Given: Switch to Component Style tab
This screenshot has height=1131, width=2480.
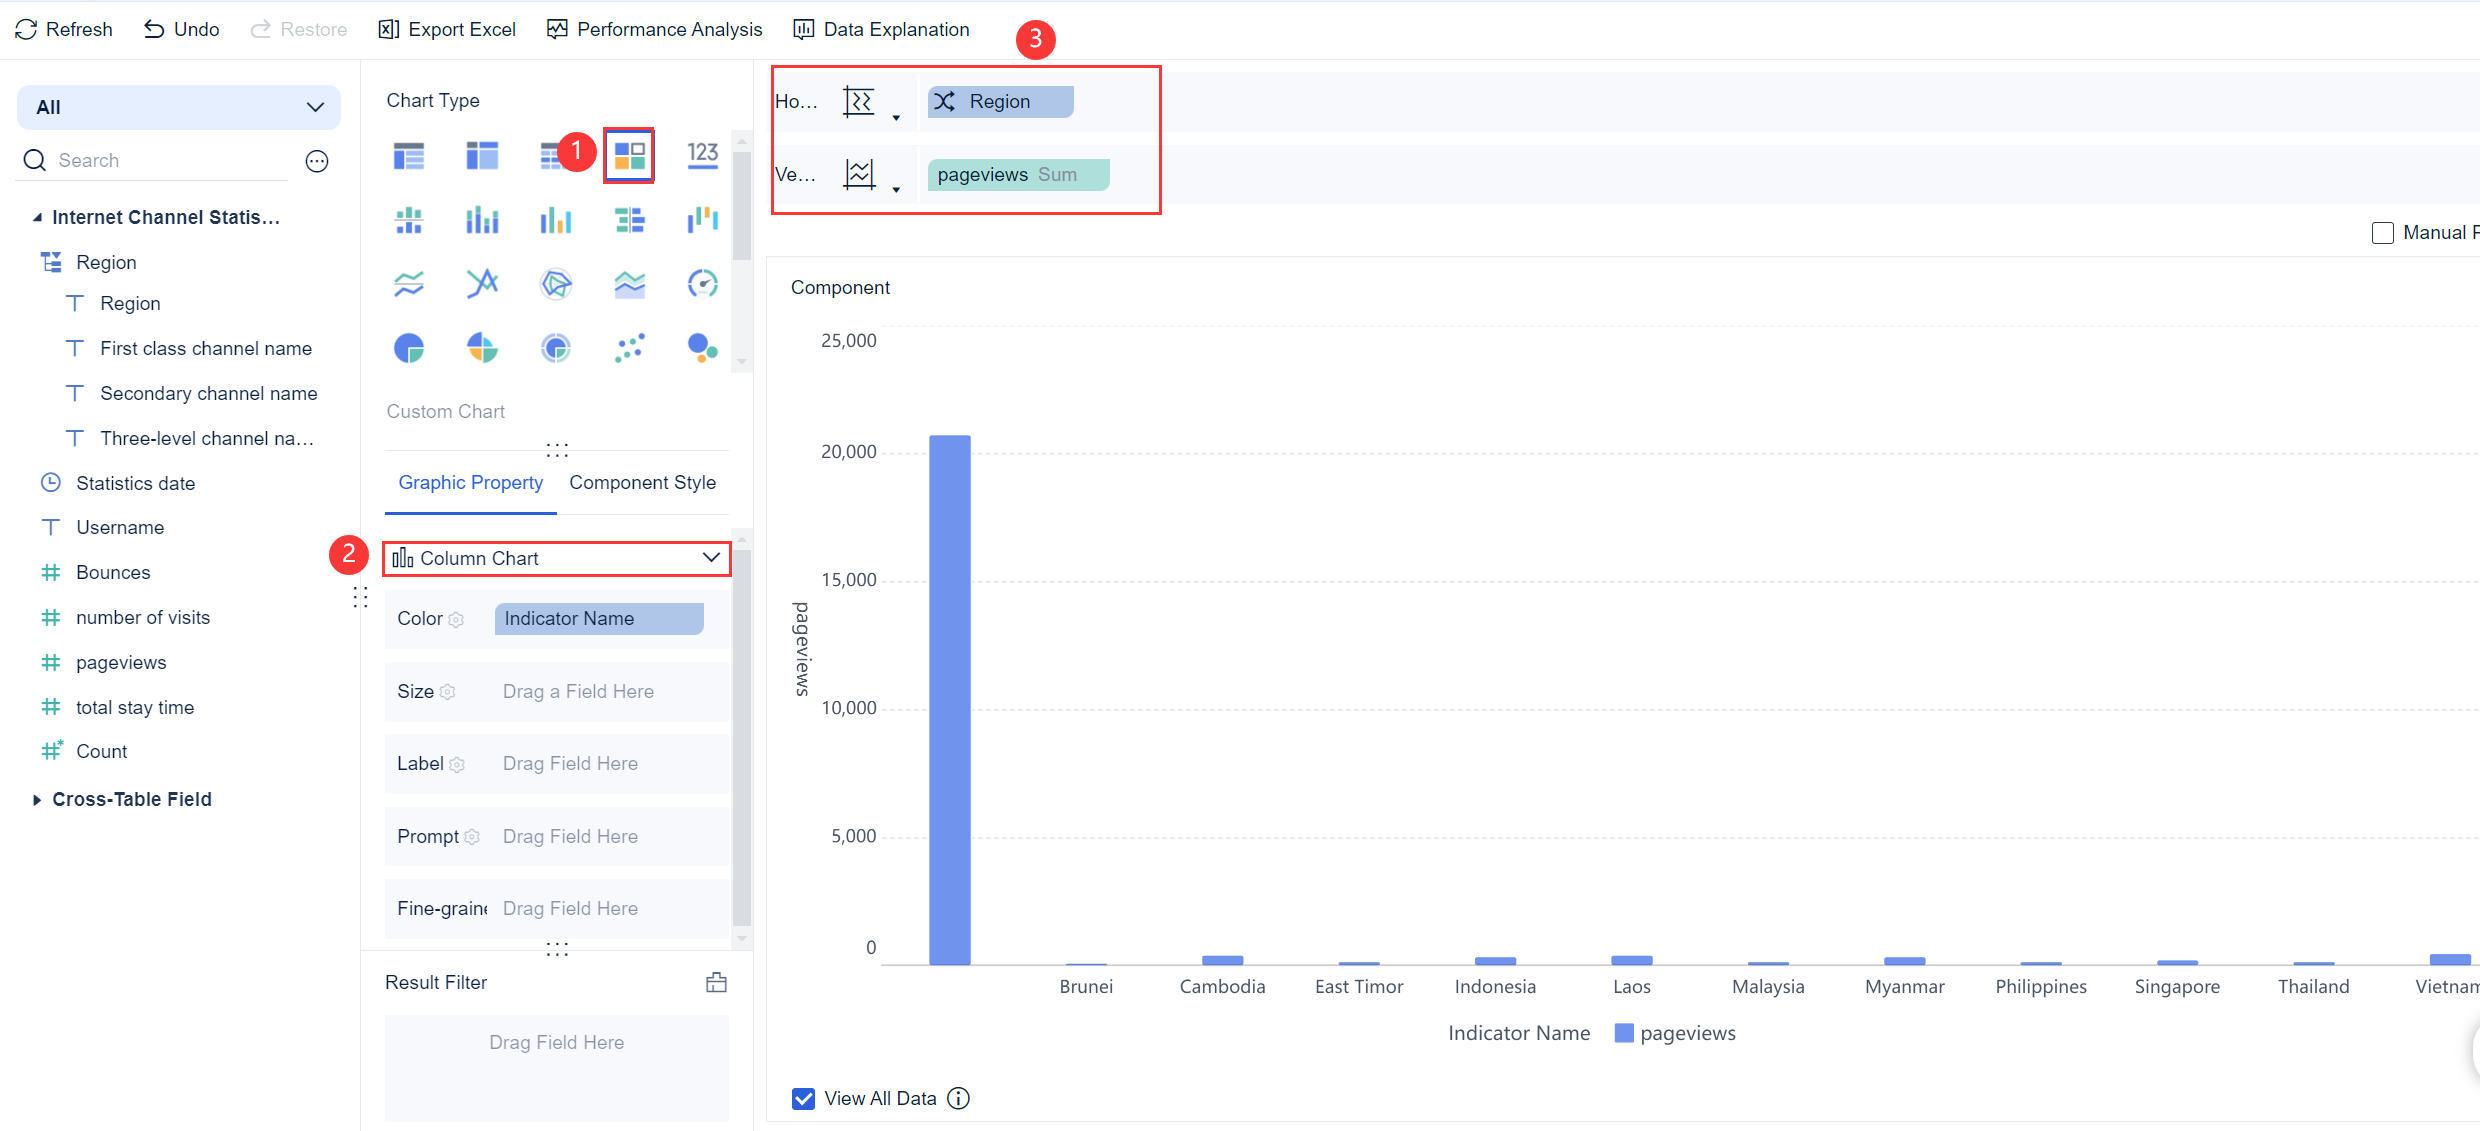Looking at the screenshot, I should 642,482.
